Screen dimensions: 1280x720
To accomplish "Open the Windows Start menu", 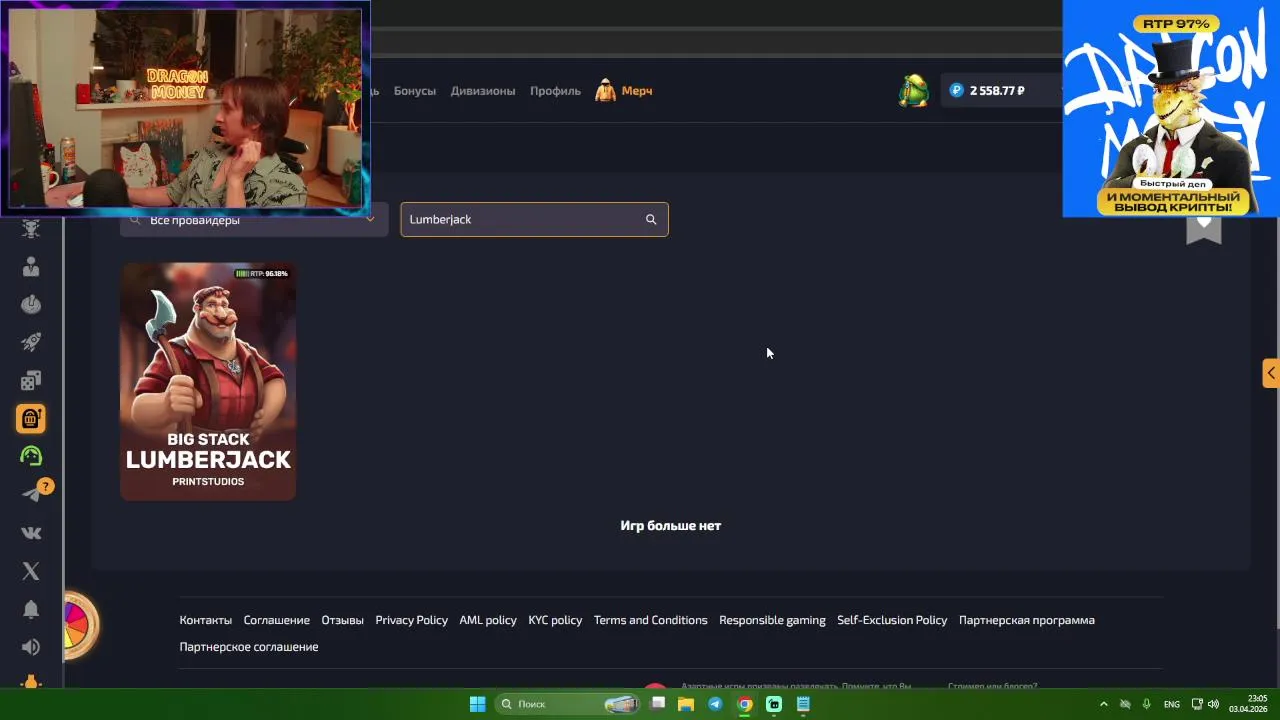I will point(478,704).
